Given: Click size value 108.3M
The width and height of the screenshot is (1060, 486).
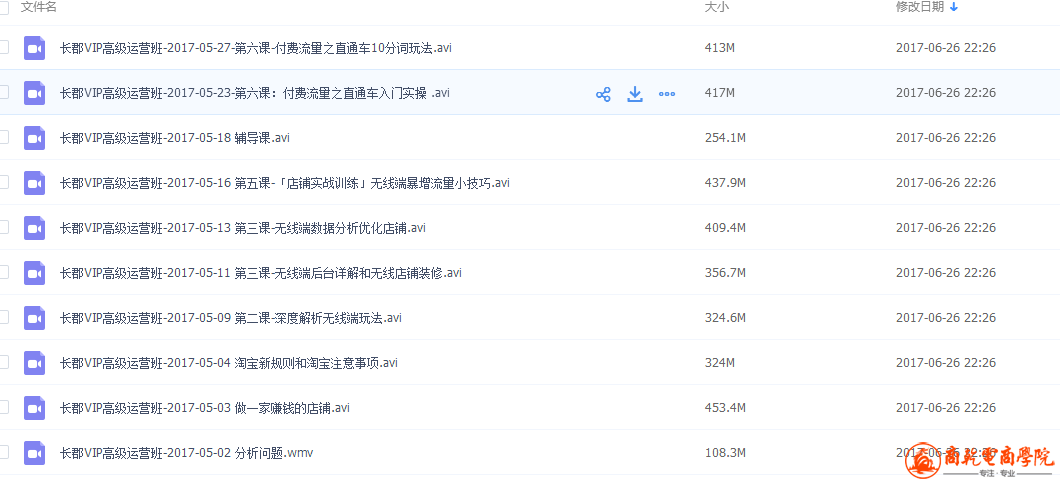Looking at the screenshot, I should tap(725, 453).
